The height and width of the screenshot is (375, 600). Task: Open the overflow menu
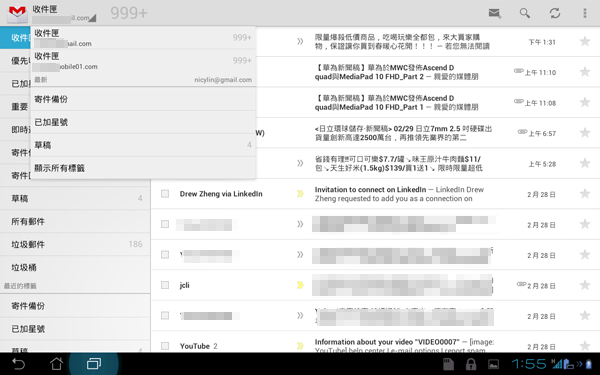(x=585, y=13)
